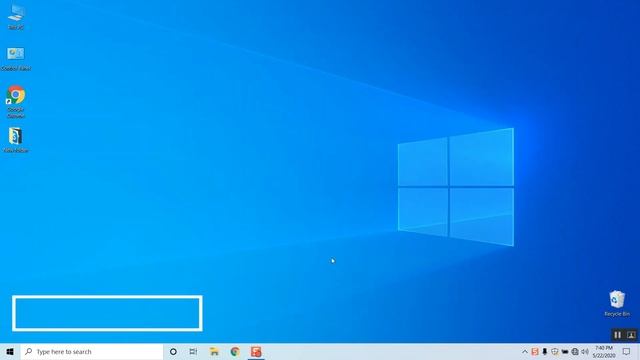This screenshot has width=640, height=360.
Task: Select the Control Panel desktop icon
Action: click(x=16, y=59)
